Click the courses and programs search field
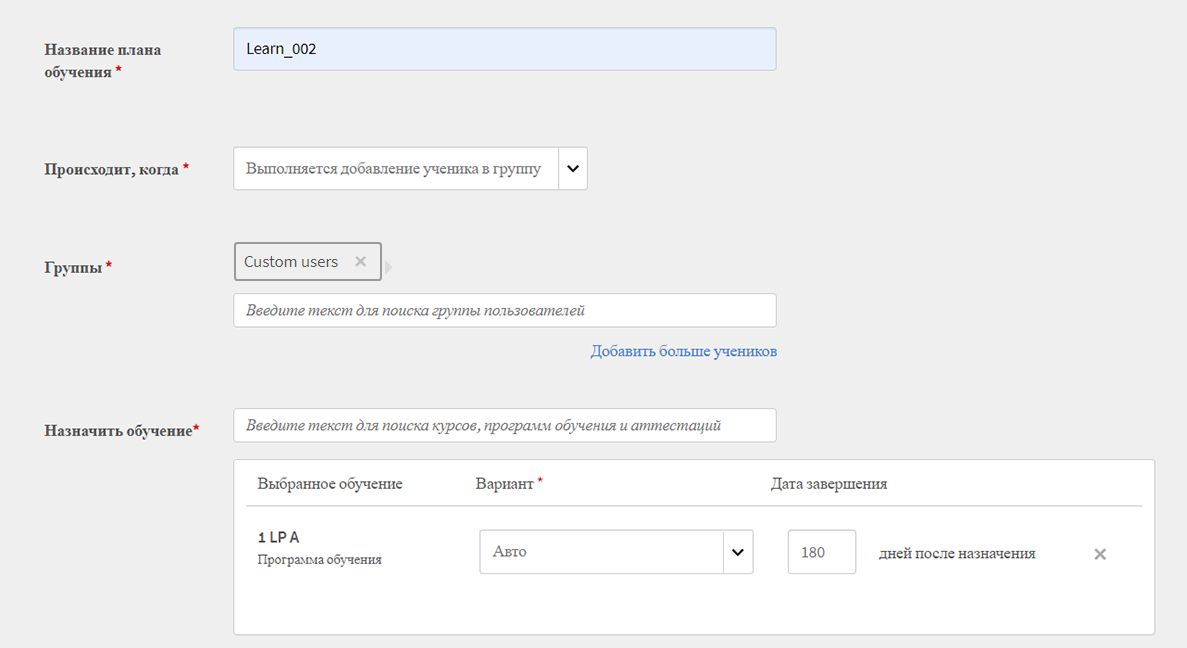The width and height of the screenshot is (1187, 648). coord(504,425)
